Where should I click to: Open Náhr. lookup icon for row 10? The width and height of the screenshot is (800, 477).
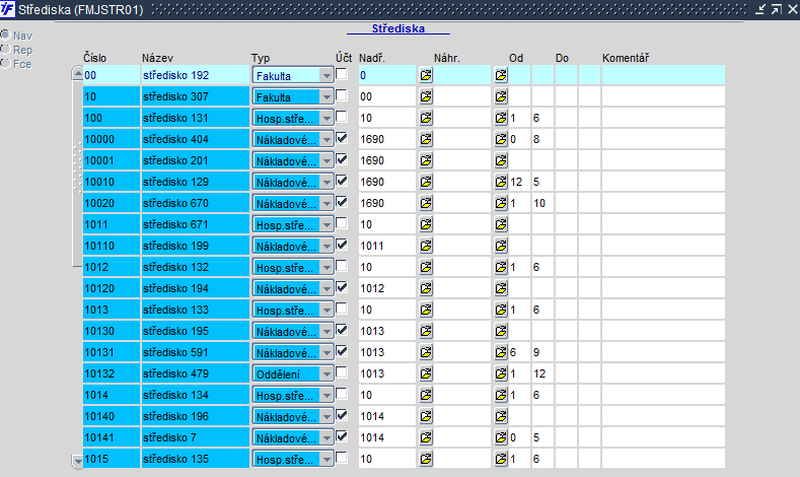pyautogui.click(x=501, y=97)
